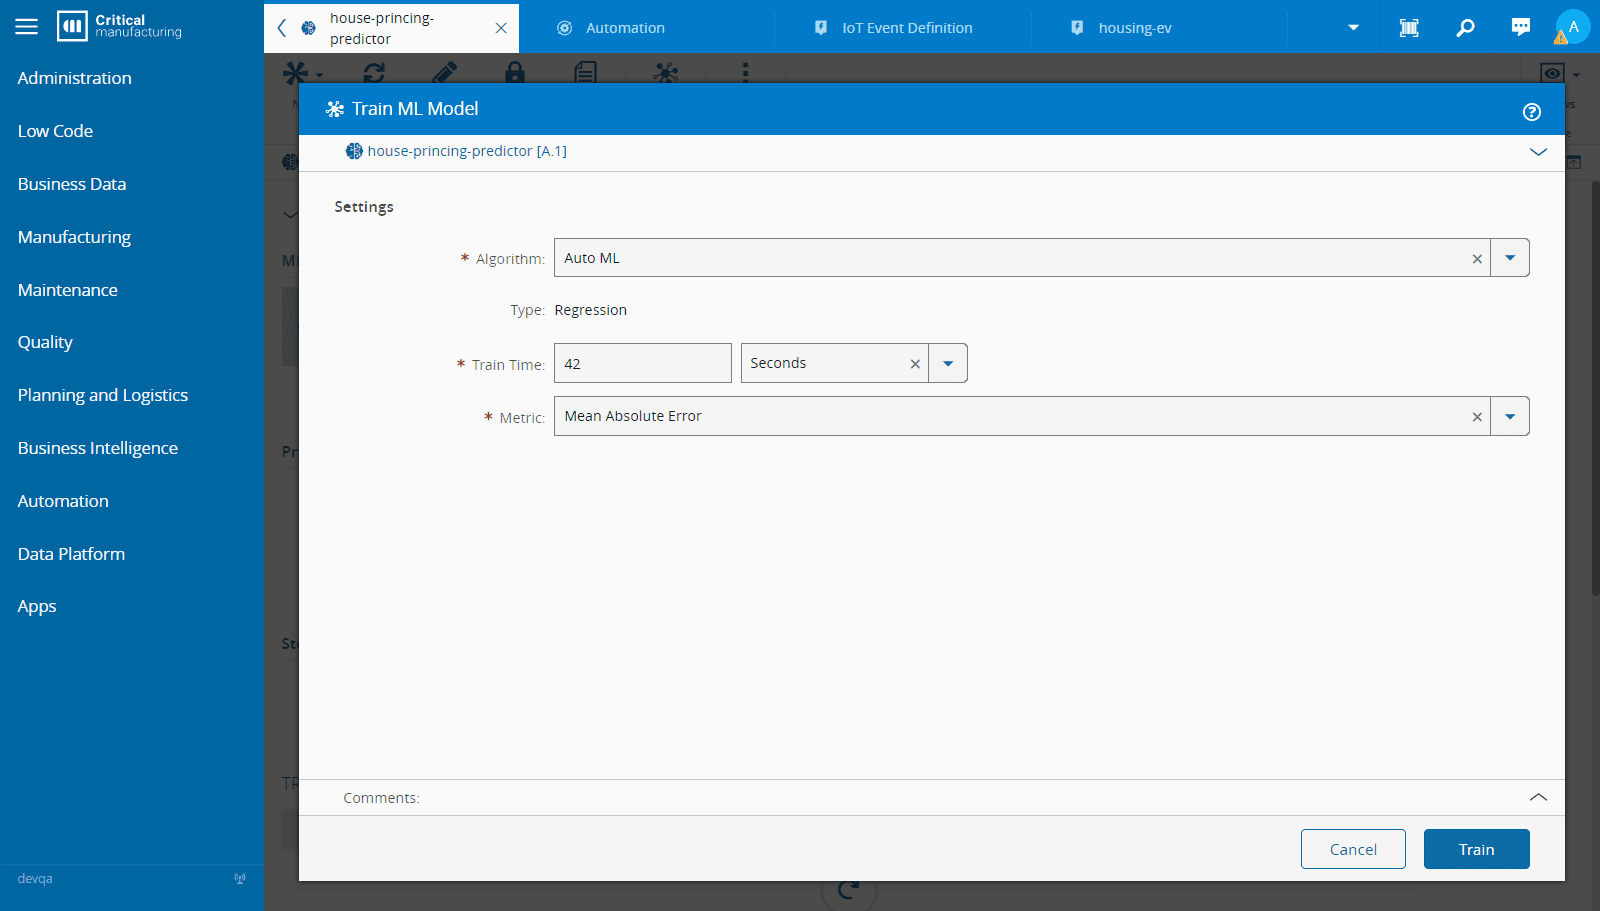
Task: Collapse the house-princing-predictor header chevron
Action: 1538,152
